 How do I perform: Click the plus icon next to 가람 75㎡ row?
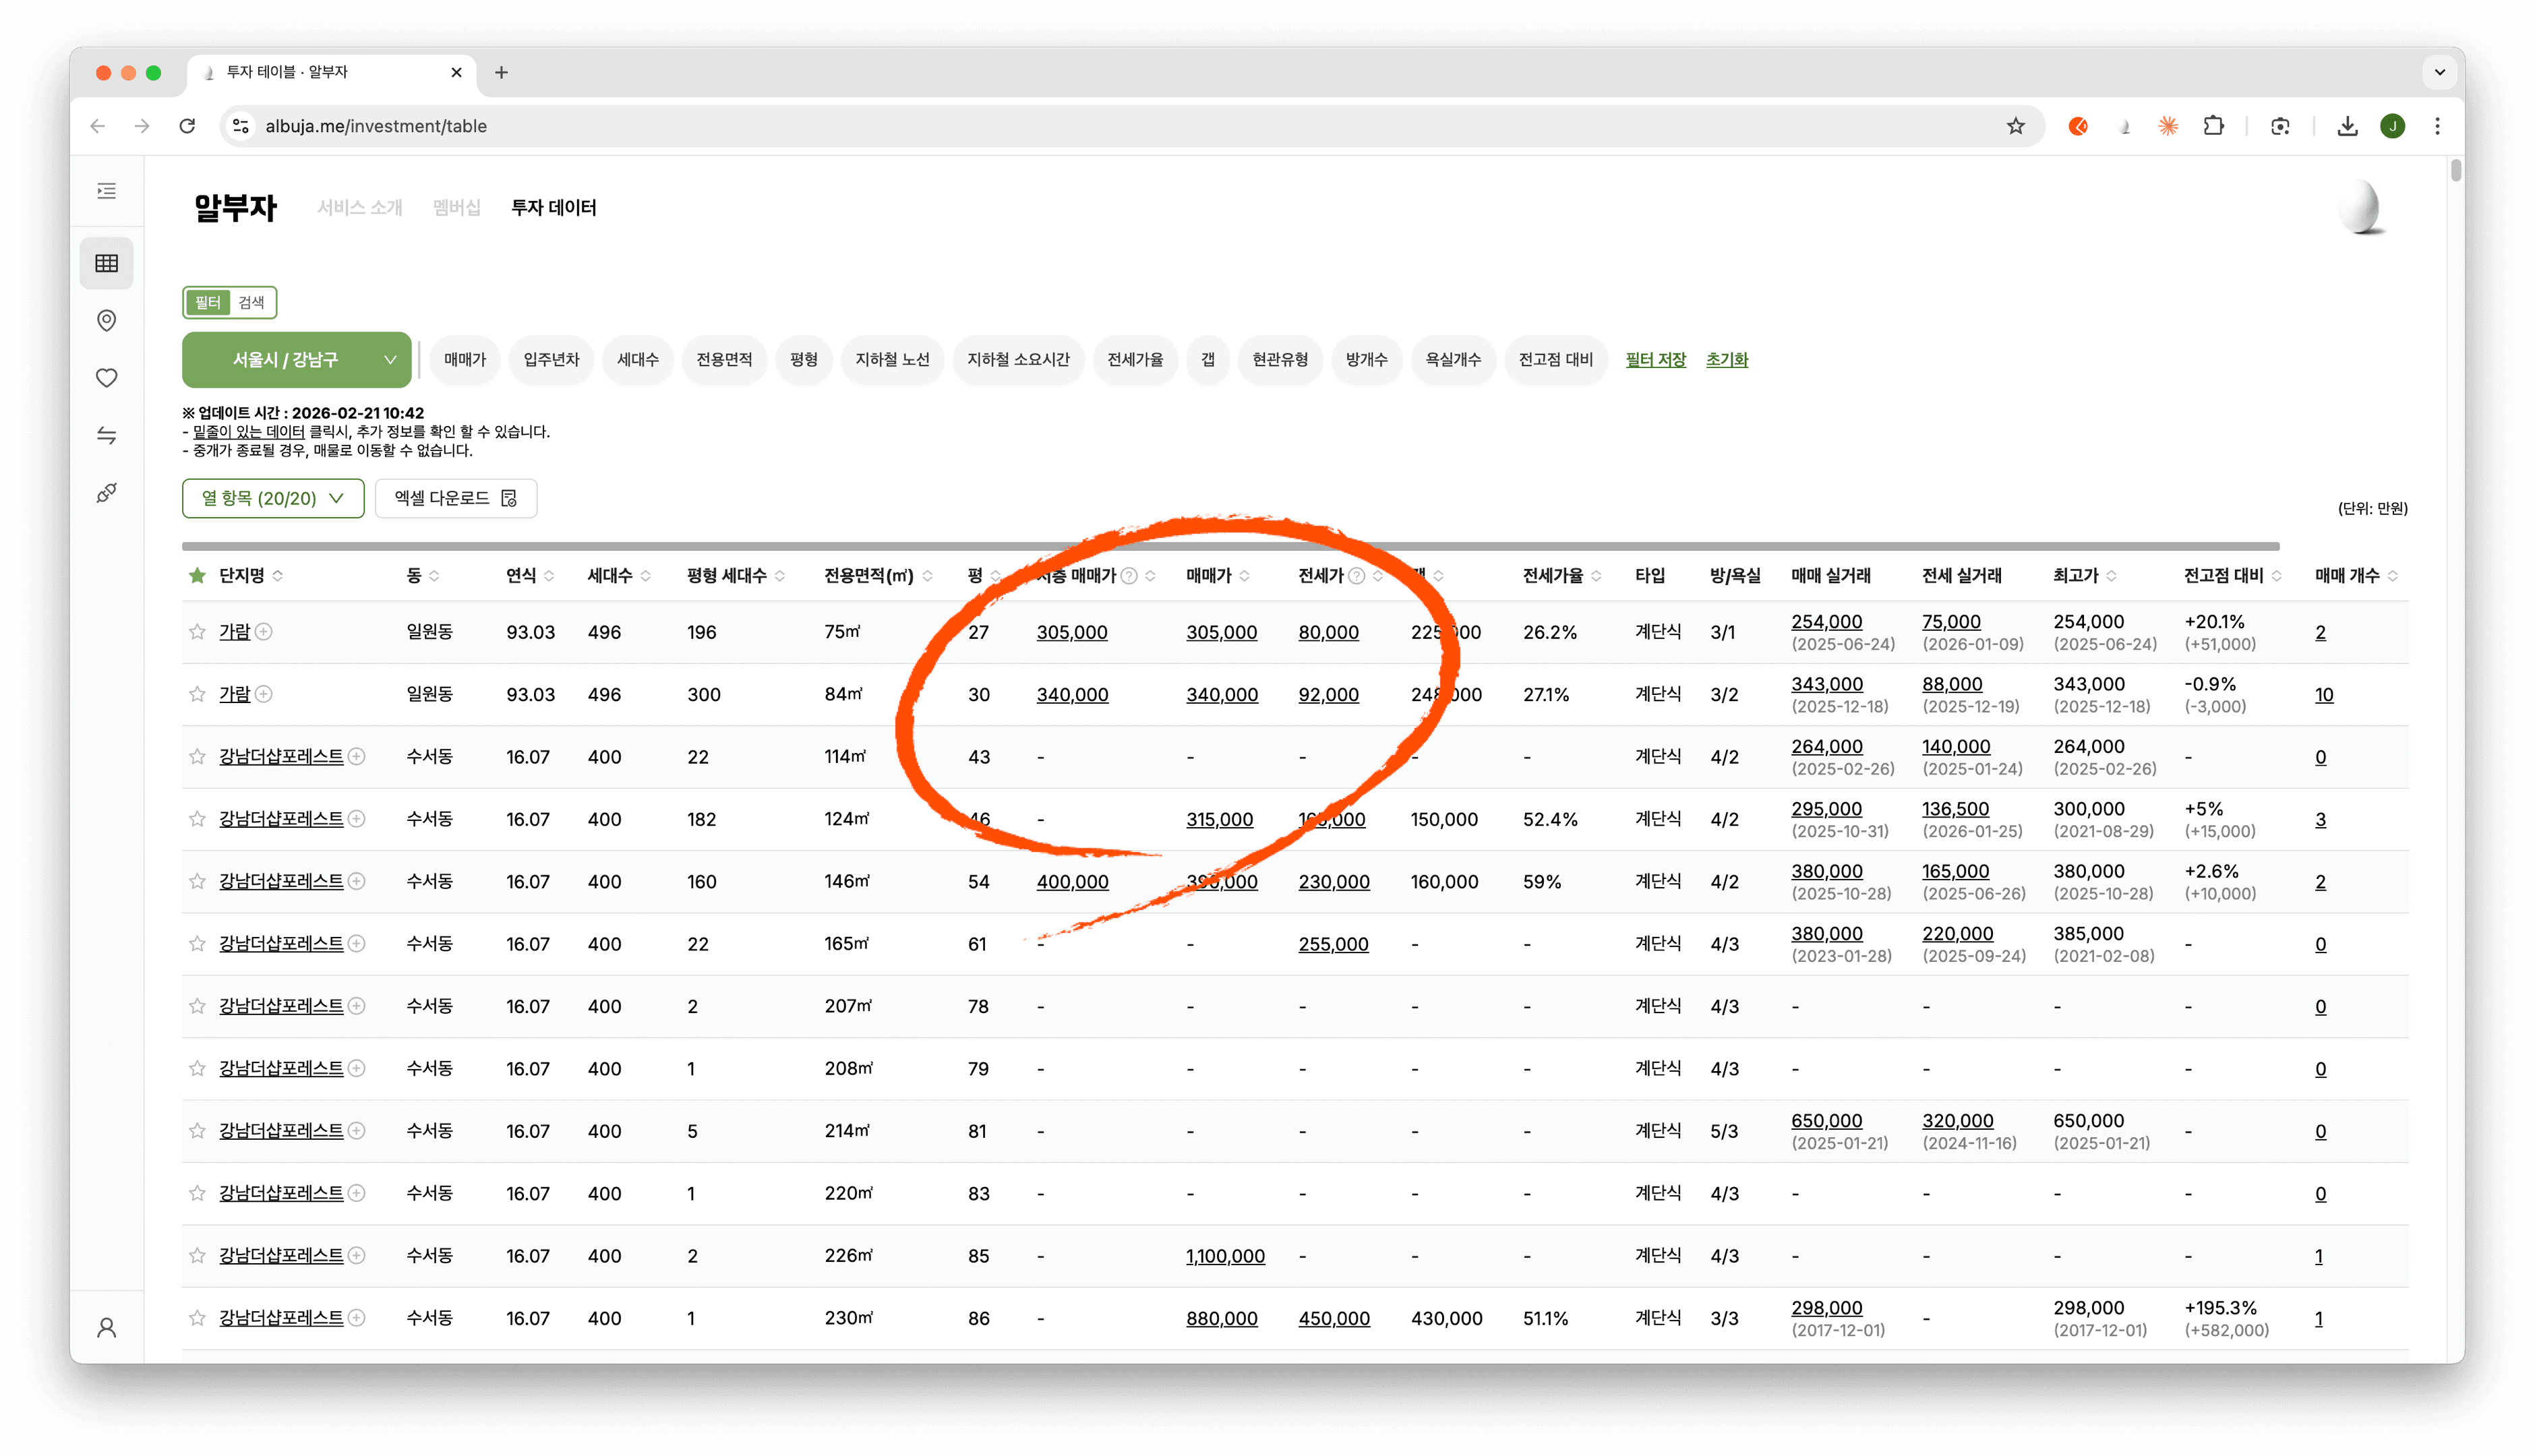click(x=263, y=631)
